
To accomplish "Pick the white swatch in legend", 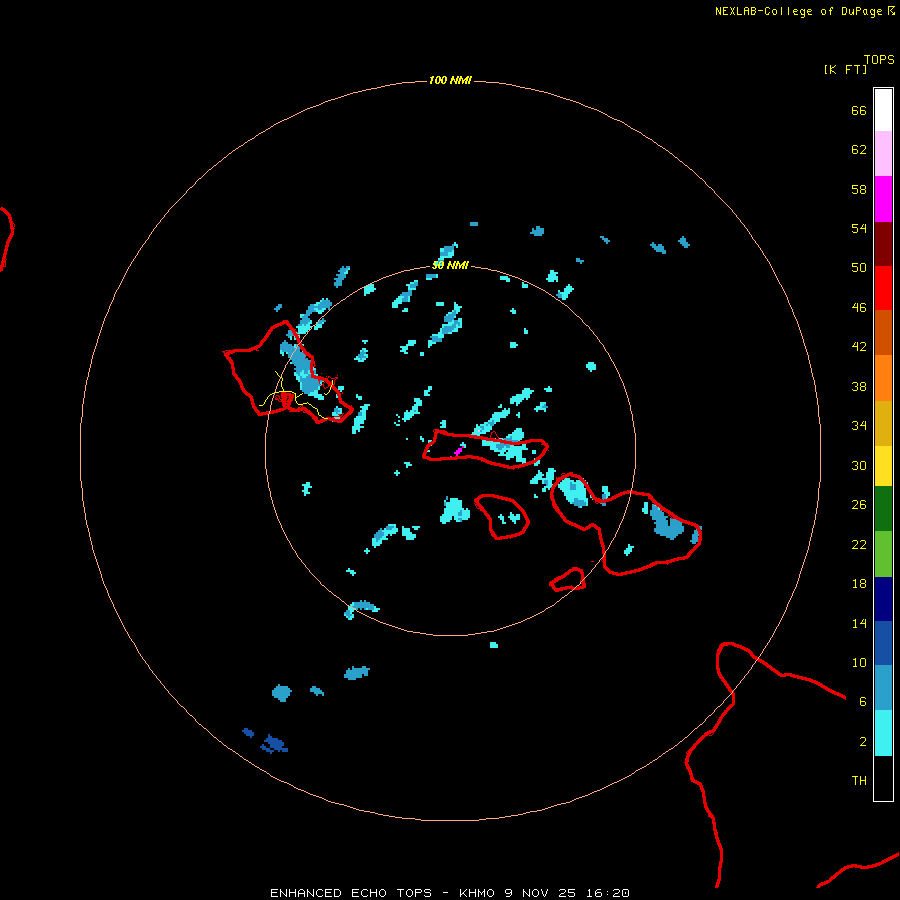I will point(883,110).
